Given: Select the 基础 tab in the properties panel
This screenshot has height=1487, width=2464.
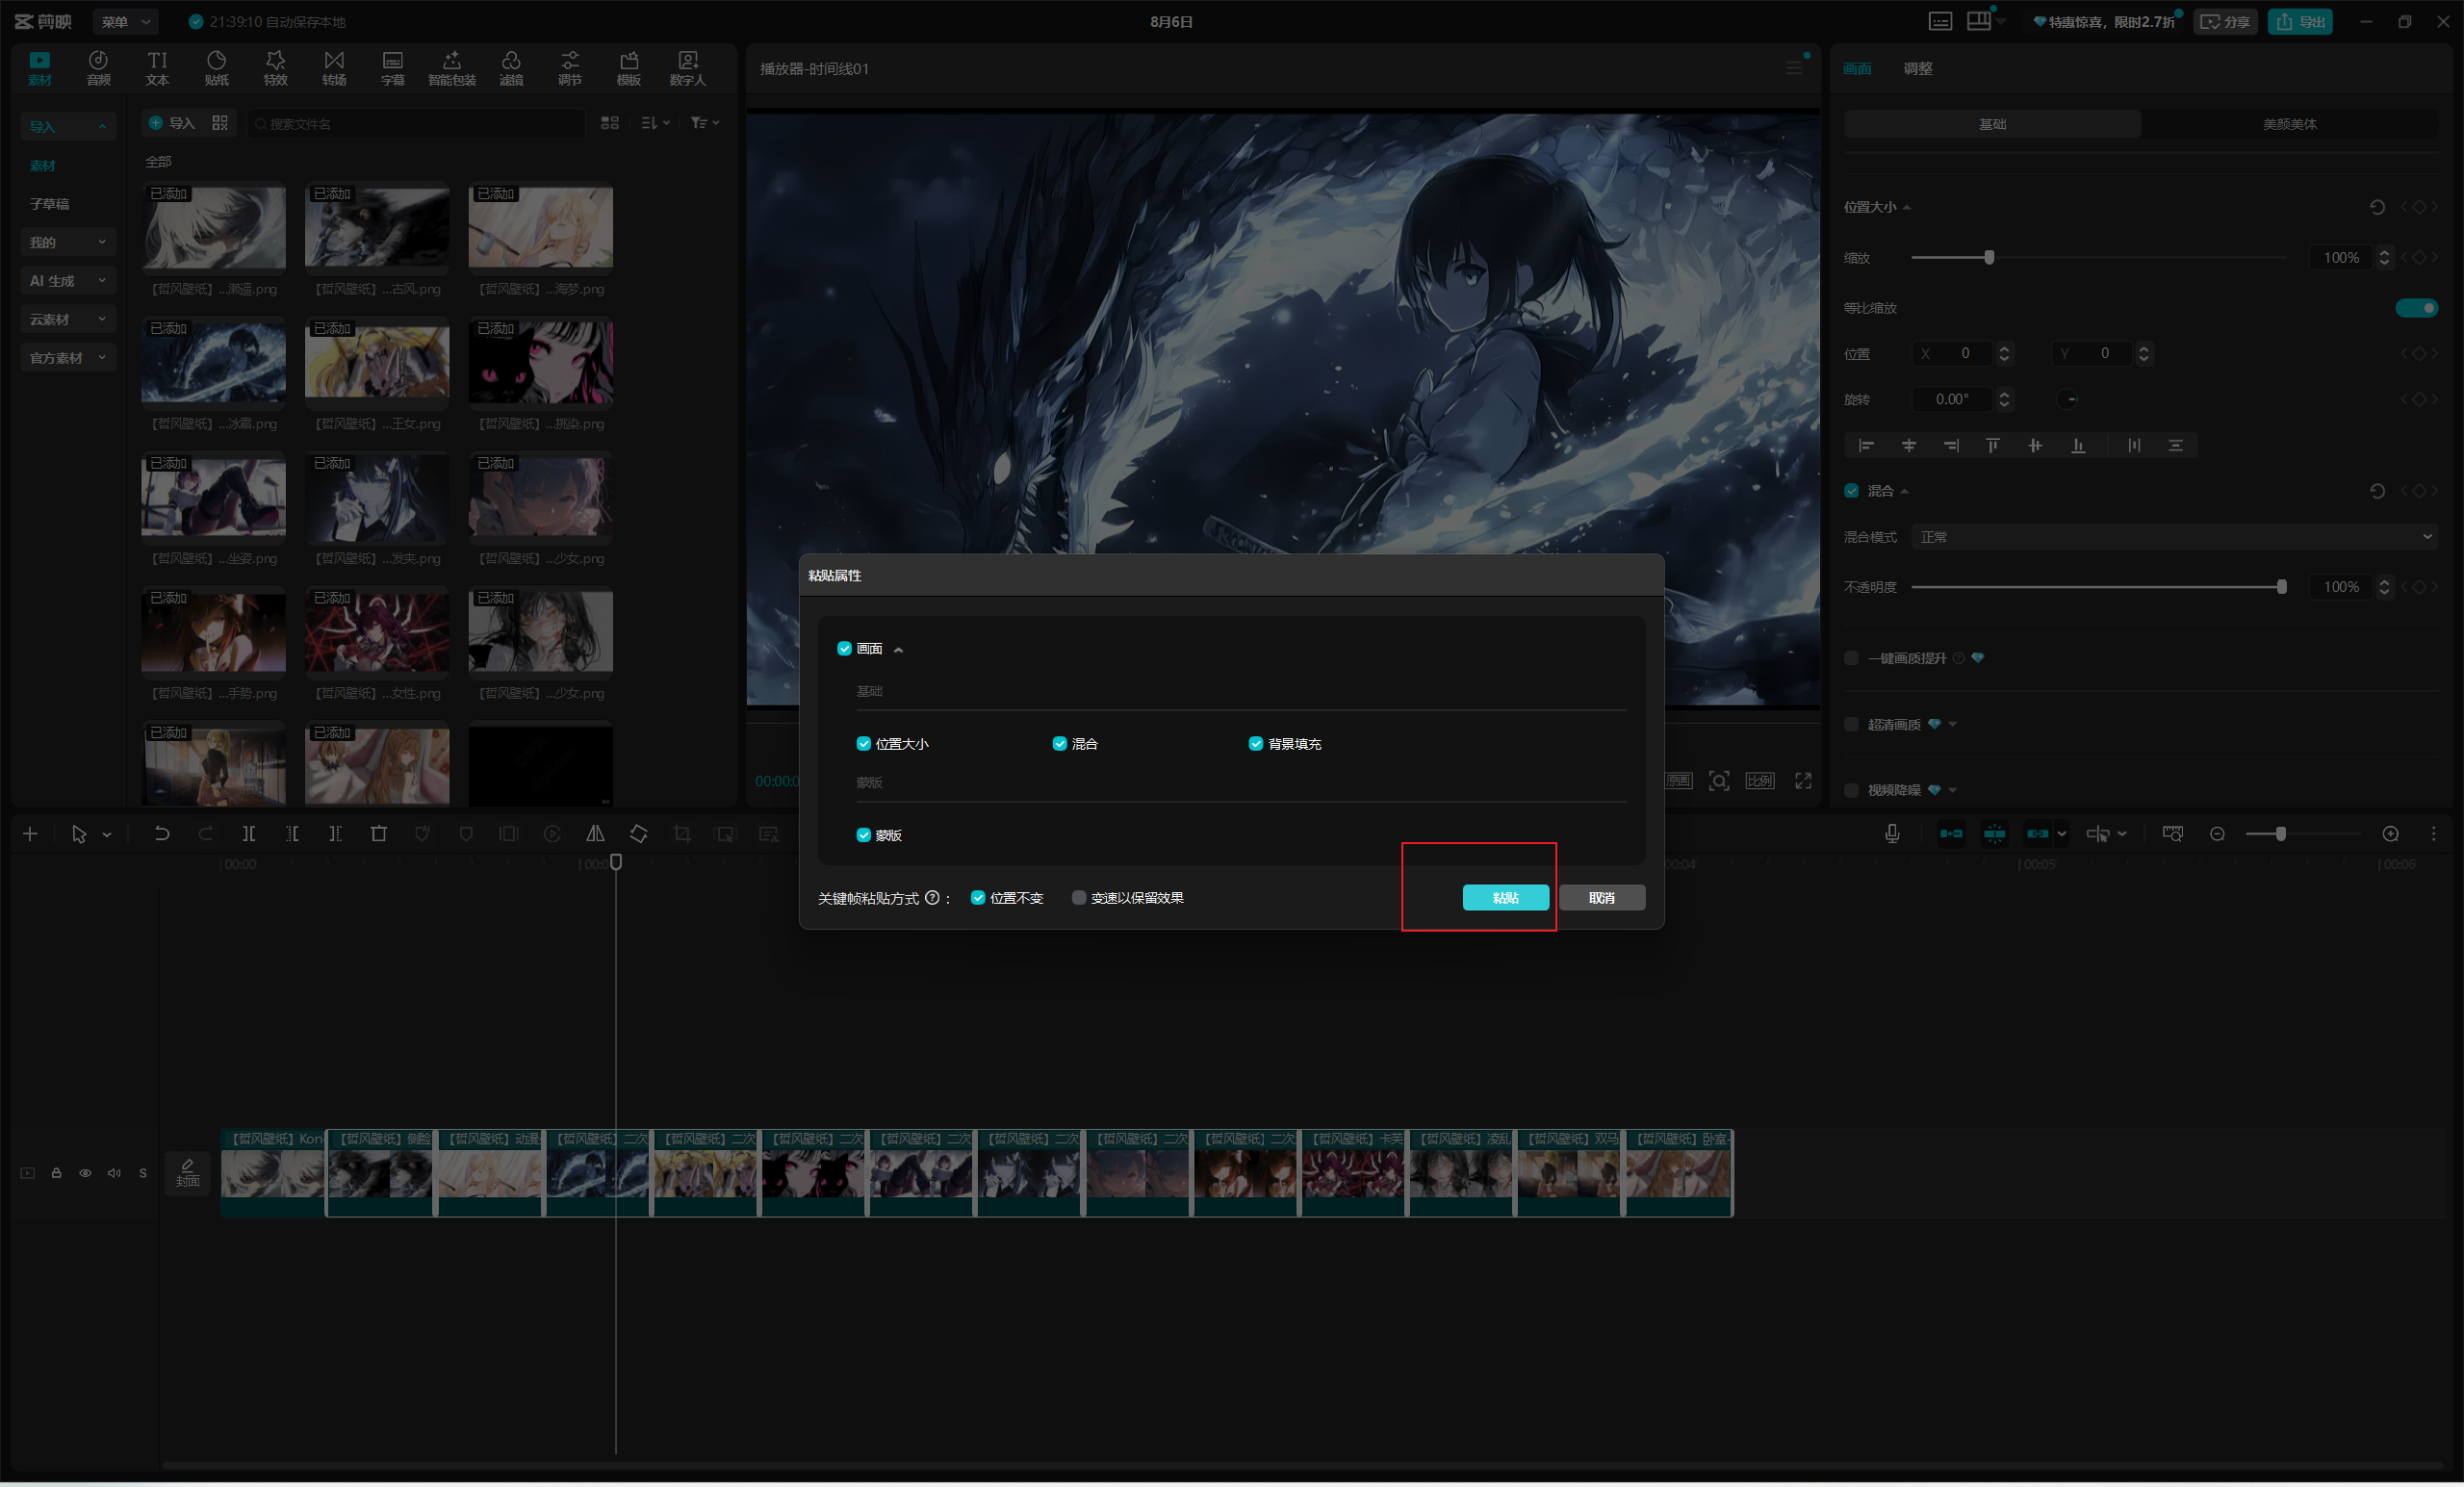Looking at the screenshot, I should tap(1992, 124).
